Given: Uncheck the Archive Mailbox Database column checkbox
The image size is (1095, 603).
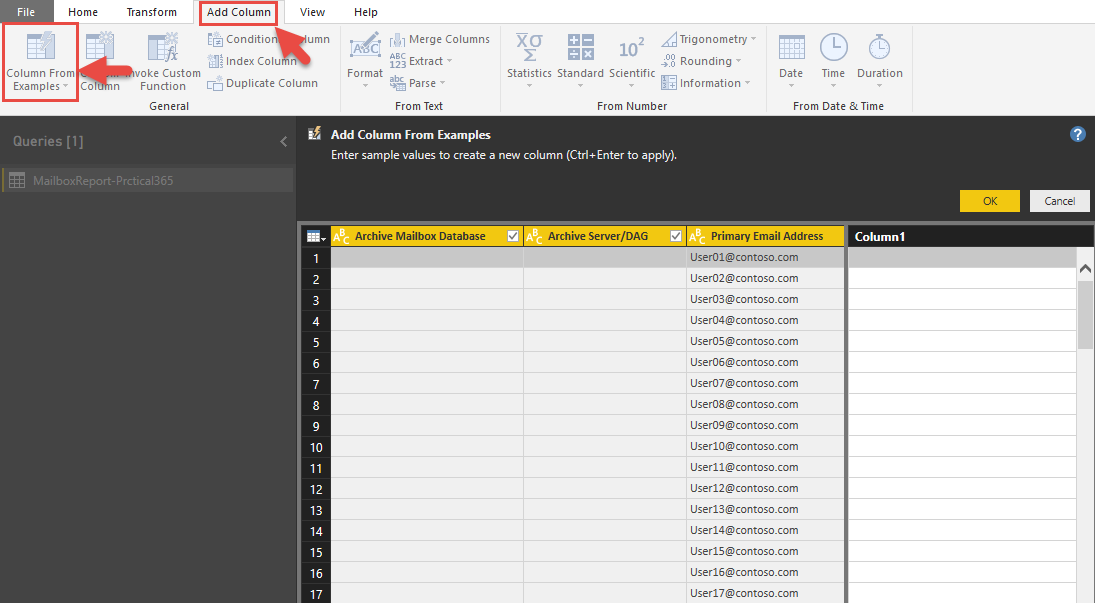Looking at the screenshot, I should point(513,235).
